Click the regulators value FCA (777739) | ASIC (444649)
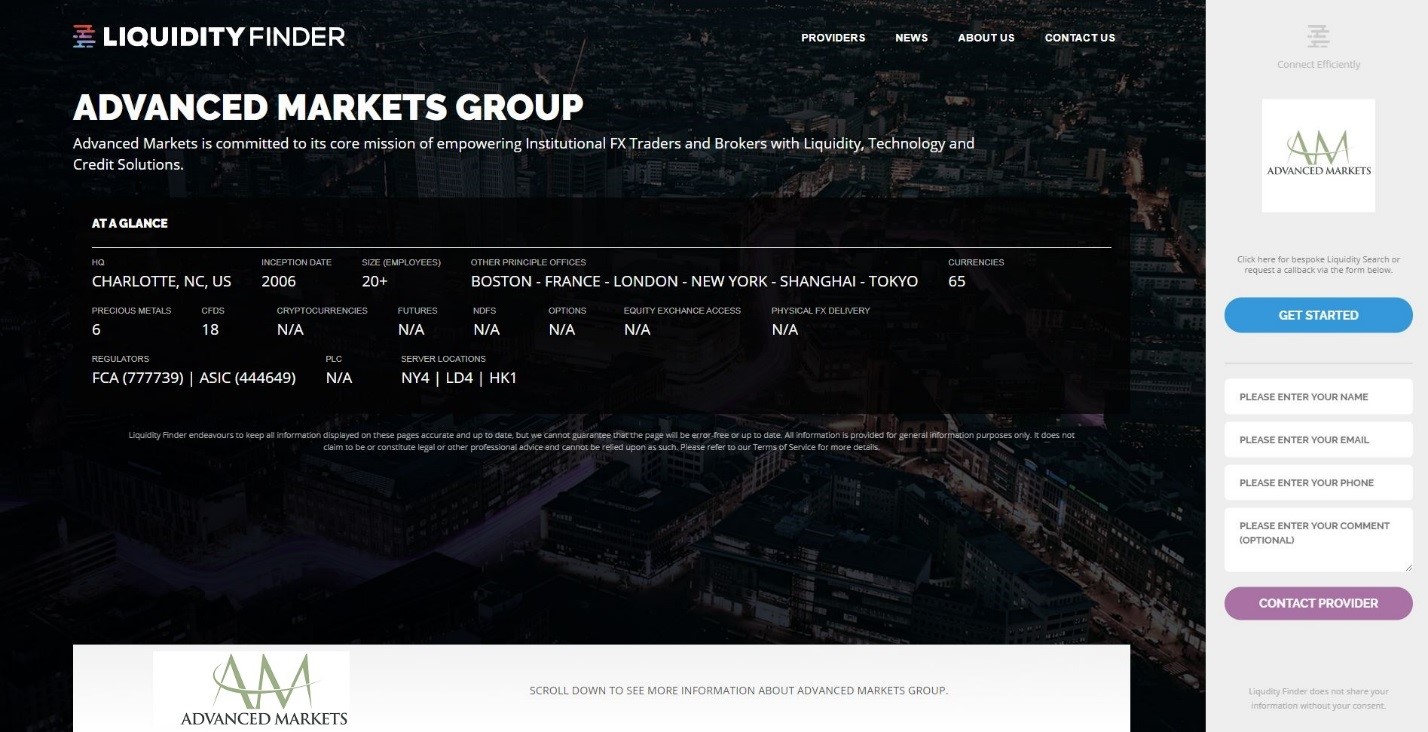 pyautogui.click(x=194, y=378)
